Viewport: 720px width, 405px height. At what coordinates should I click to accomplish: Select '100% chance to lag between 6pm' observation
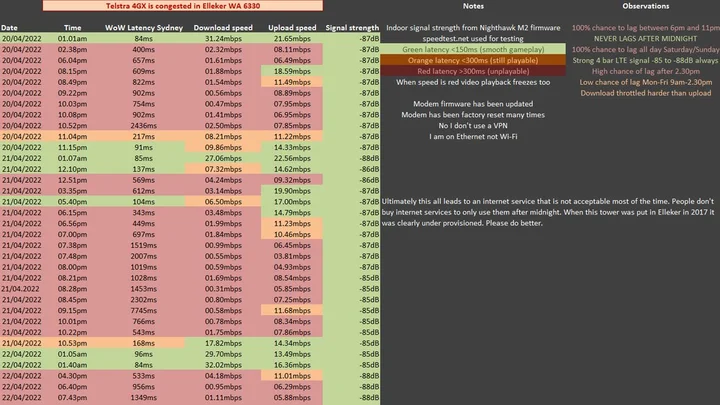click(645, 28)
